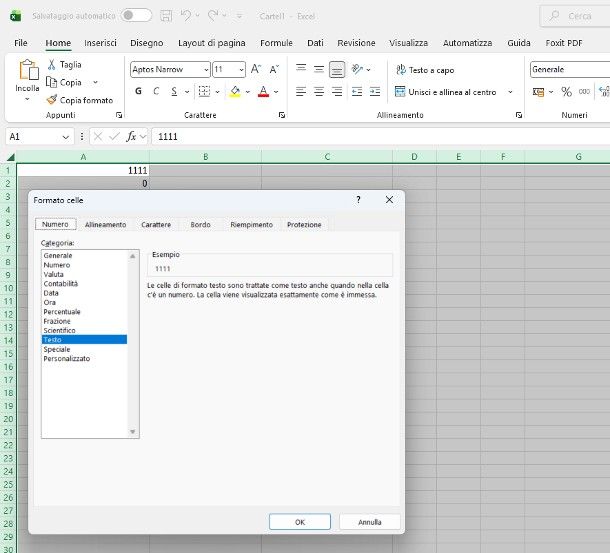Click Unisci e allinea al centro
Viewport: 610px width, 553px height.
(x=445, y=92)
